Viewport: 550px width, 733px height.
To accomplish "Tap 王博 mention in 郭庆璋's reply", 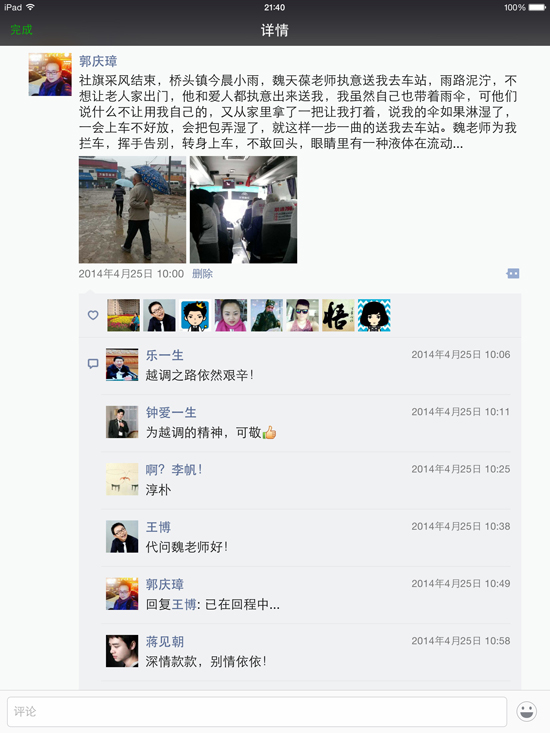I will 184,604.
